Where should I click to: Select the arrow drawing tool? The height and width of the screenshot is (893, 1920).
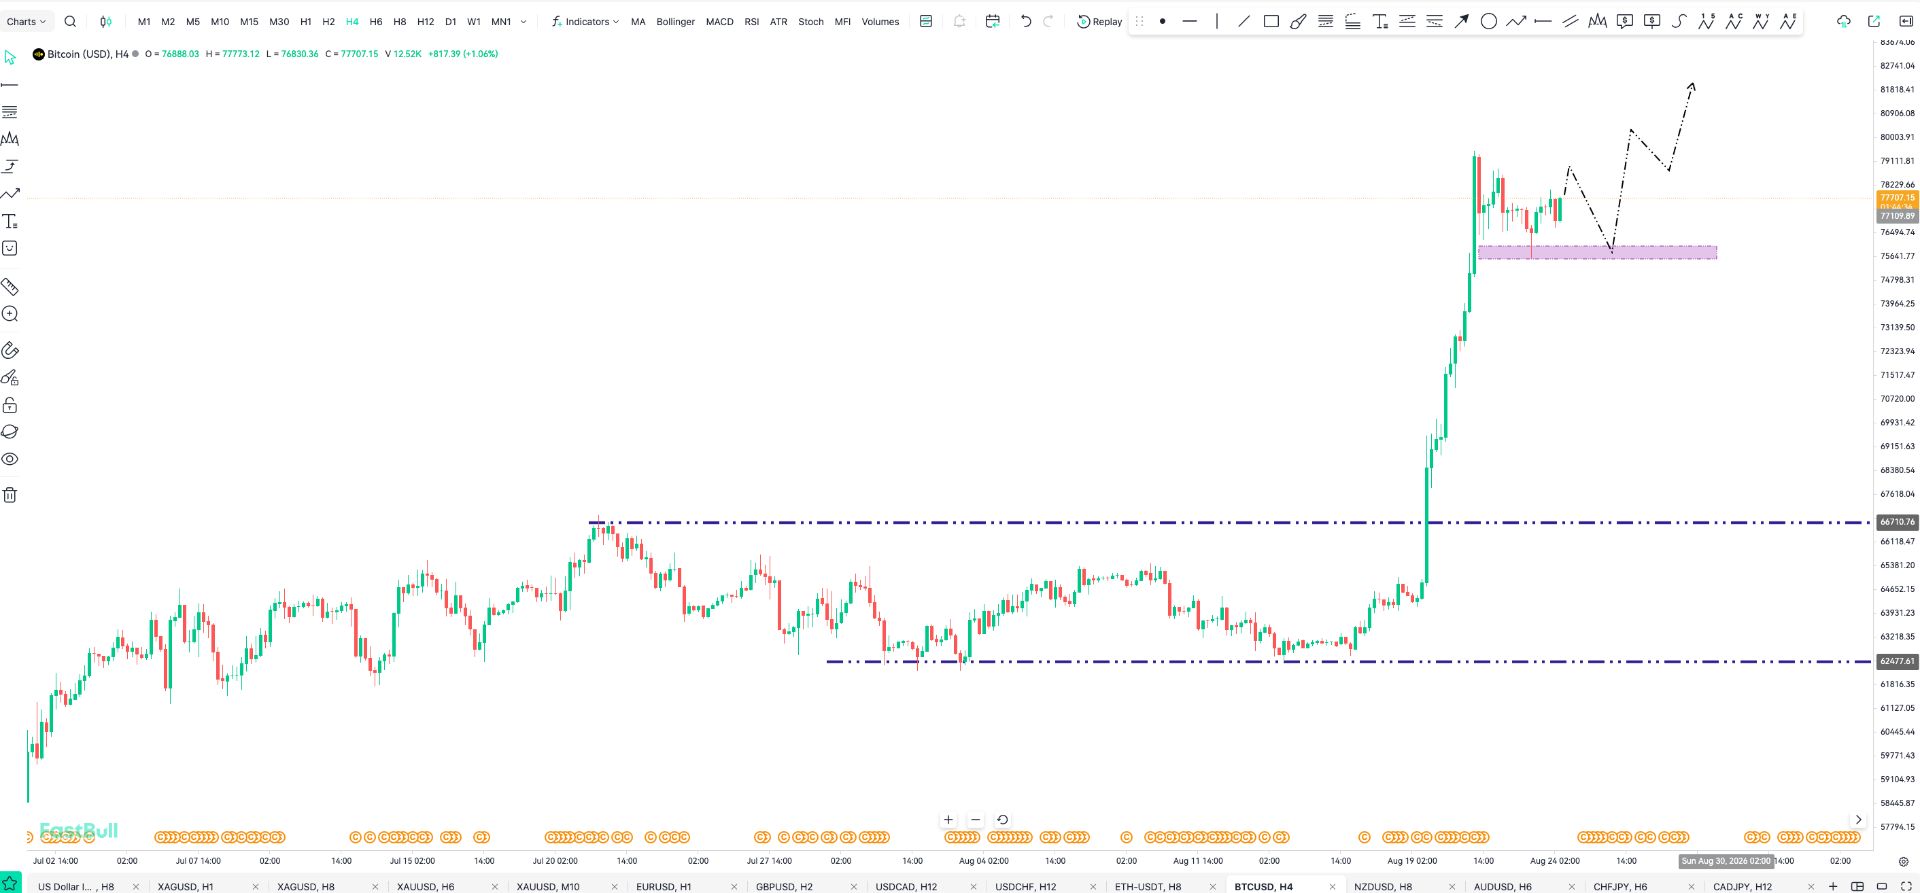[x=1461, y=21]
